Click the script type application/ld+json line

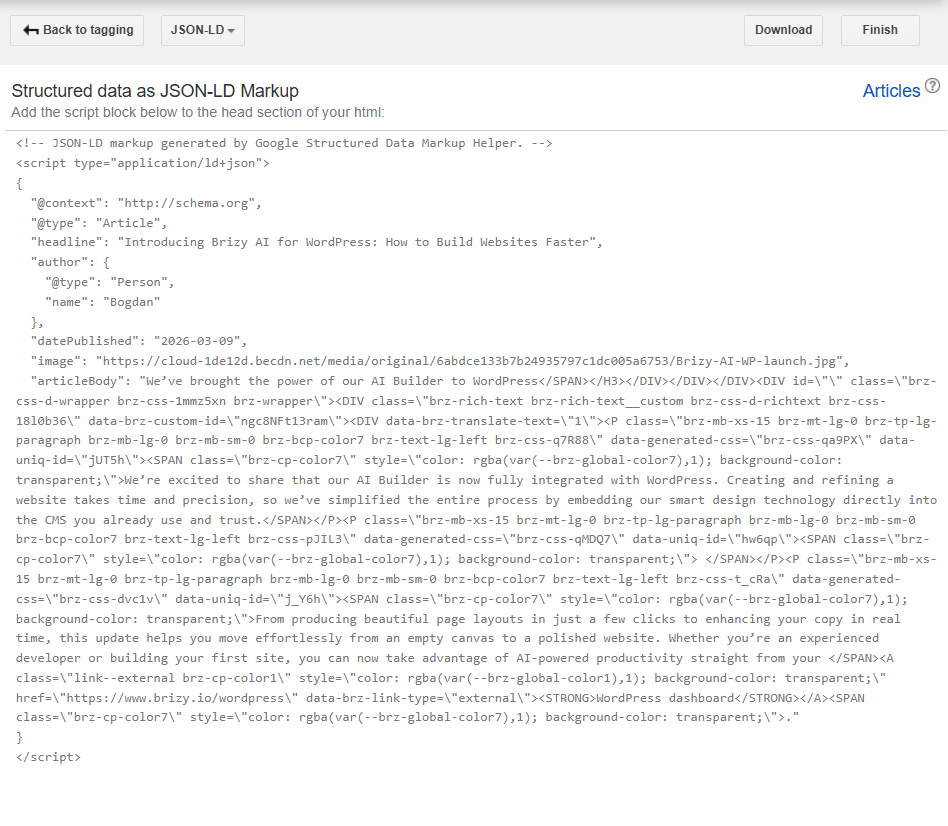point(143,163)
